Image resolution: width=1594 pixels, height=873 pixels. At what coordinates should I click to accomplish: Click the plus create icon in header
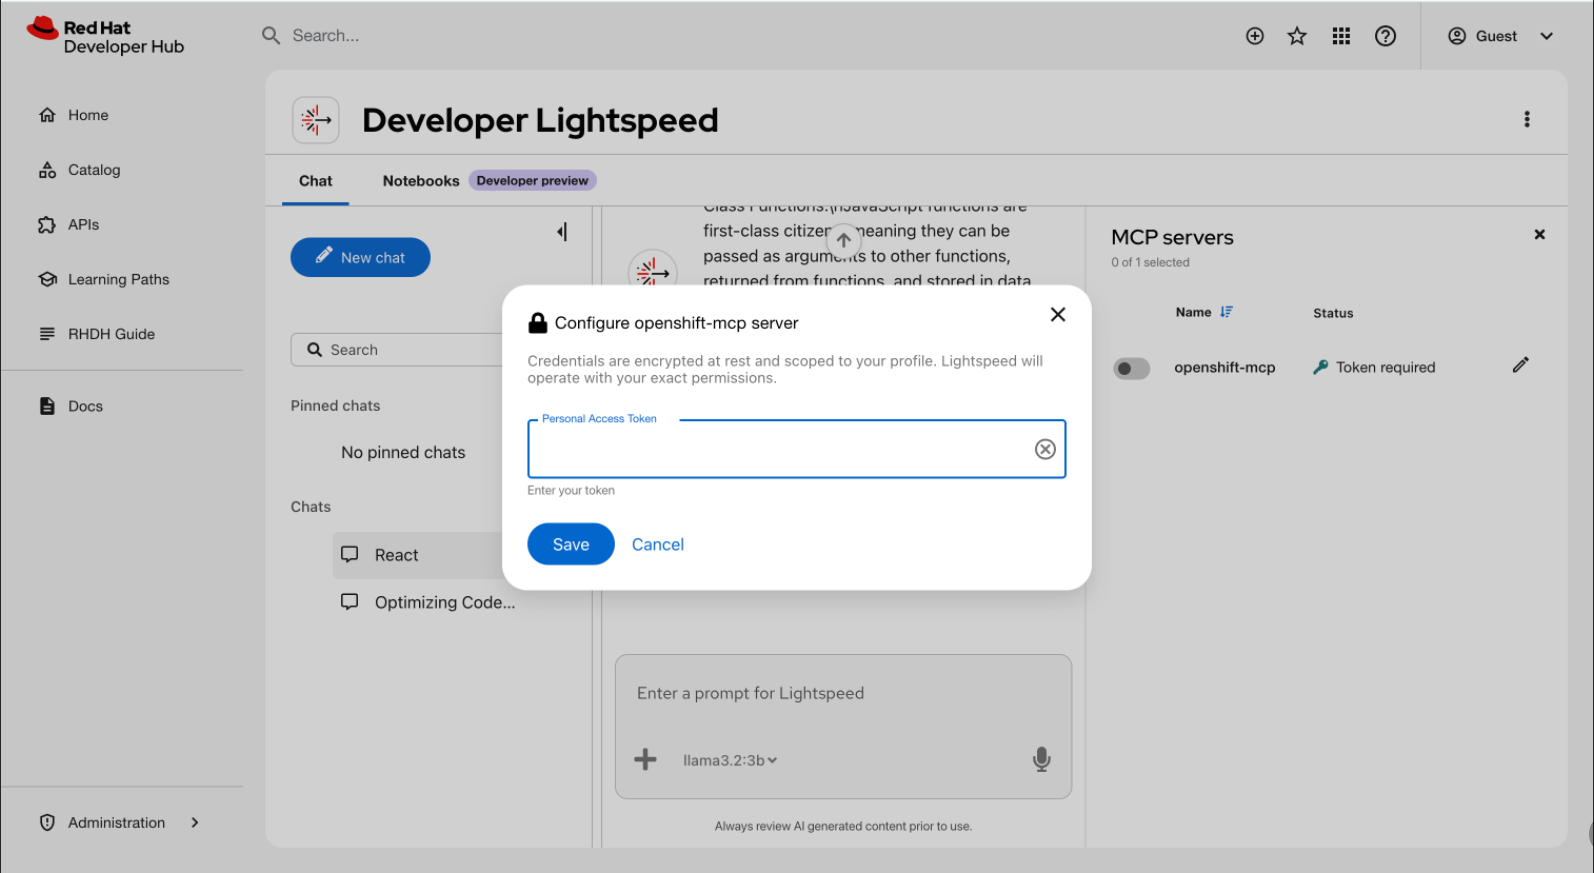coord(1255,36)
